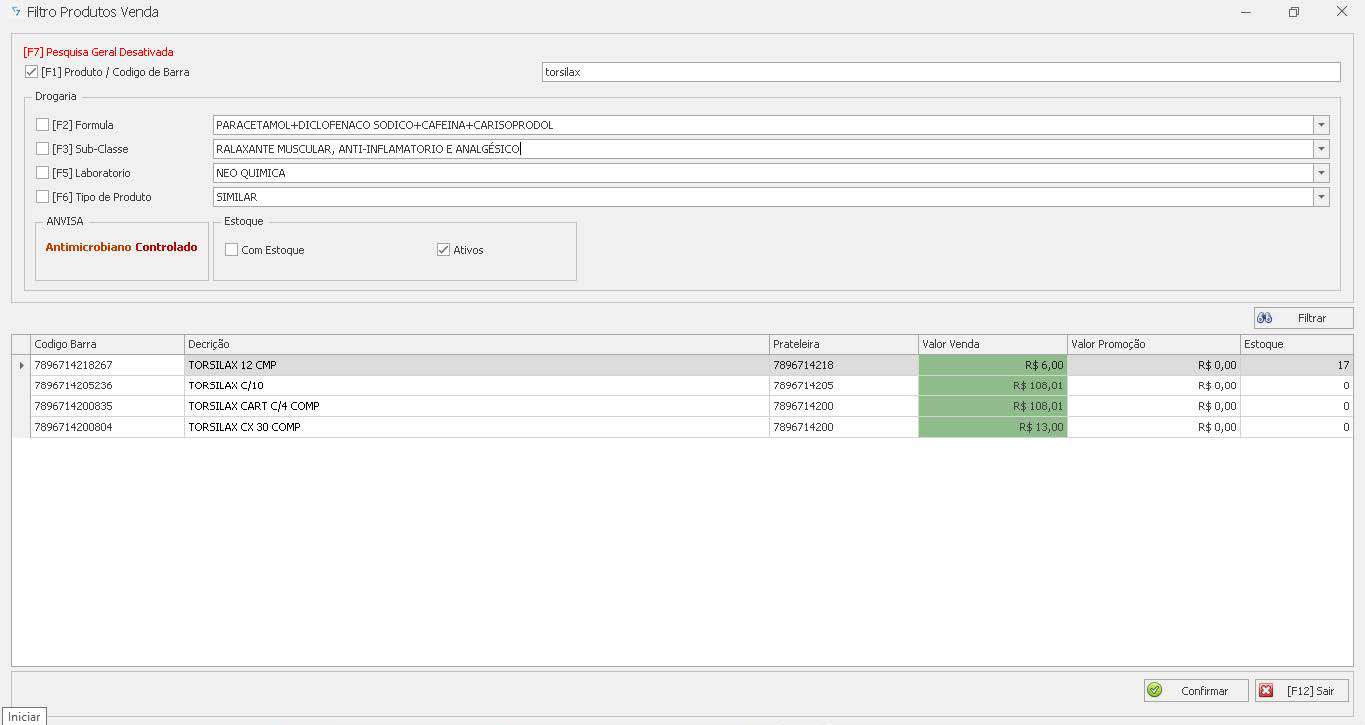Click the green check icon on Confirmar
The height and width of the screenshot is (725, 1365).
(1155, 691)
